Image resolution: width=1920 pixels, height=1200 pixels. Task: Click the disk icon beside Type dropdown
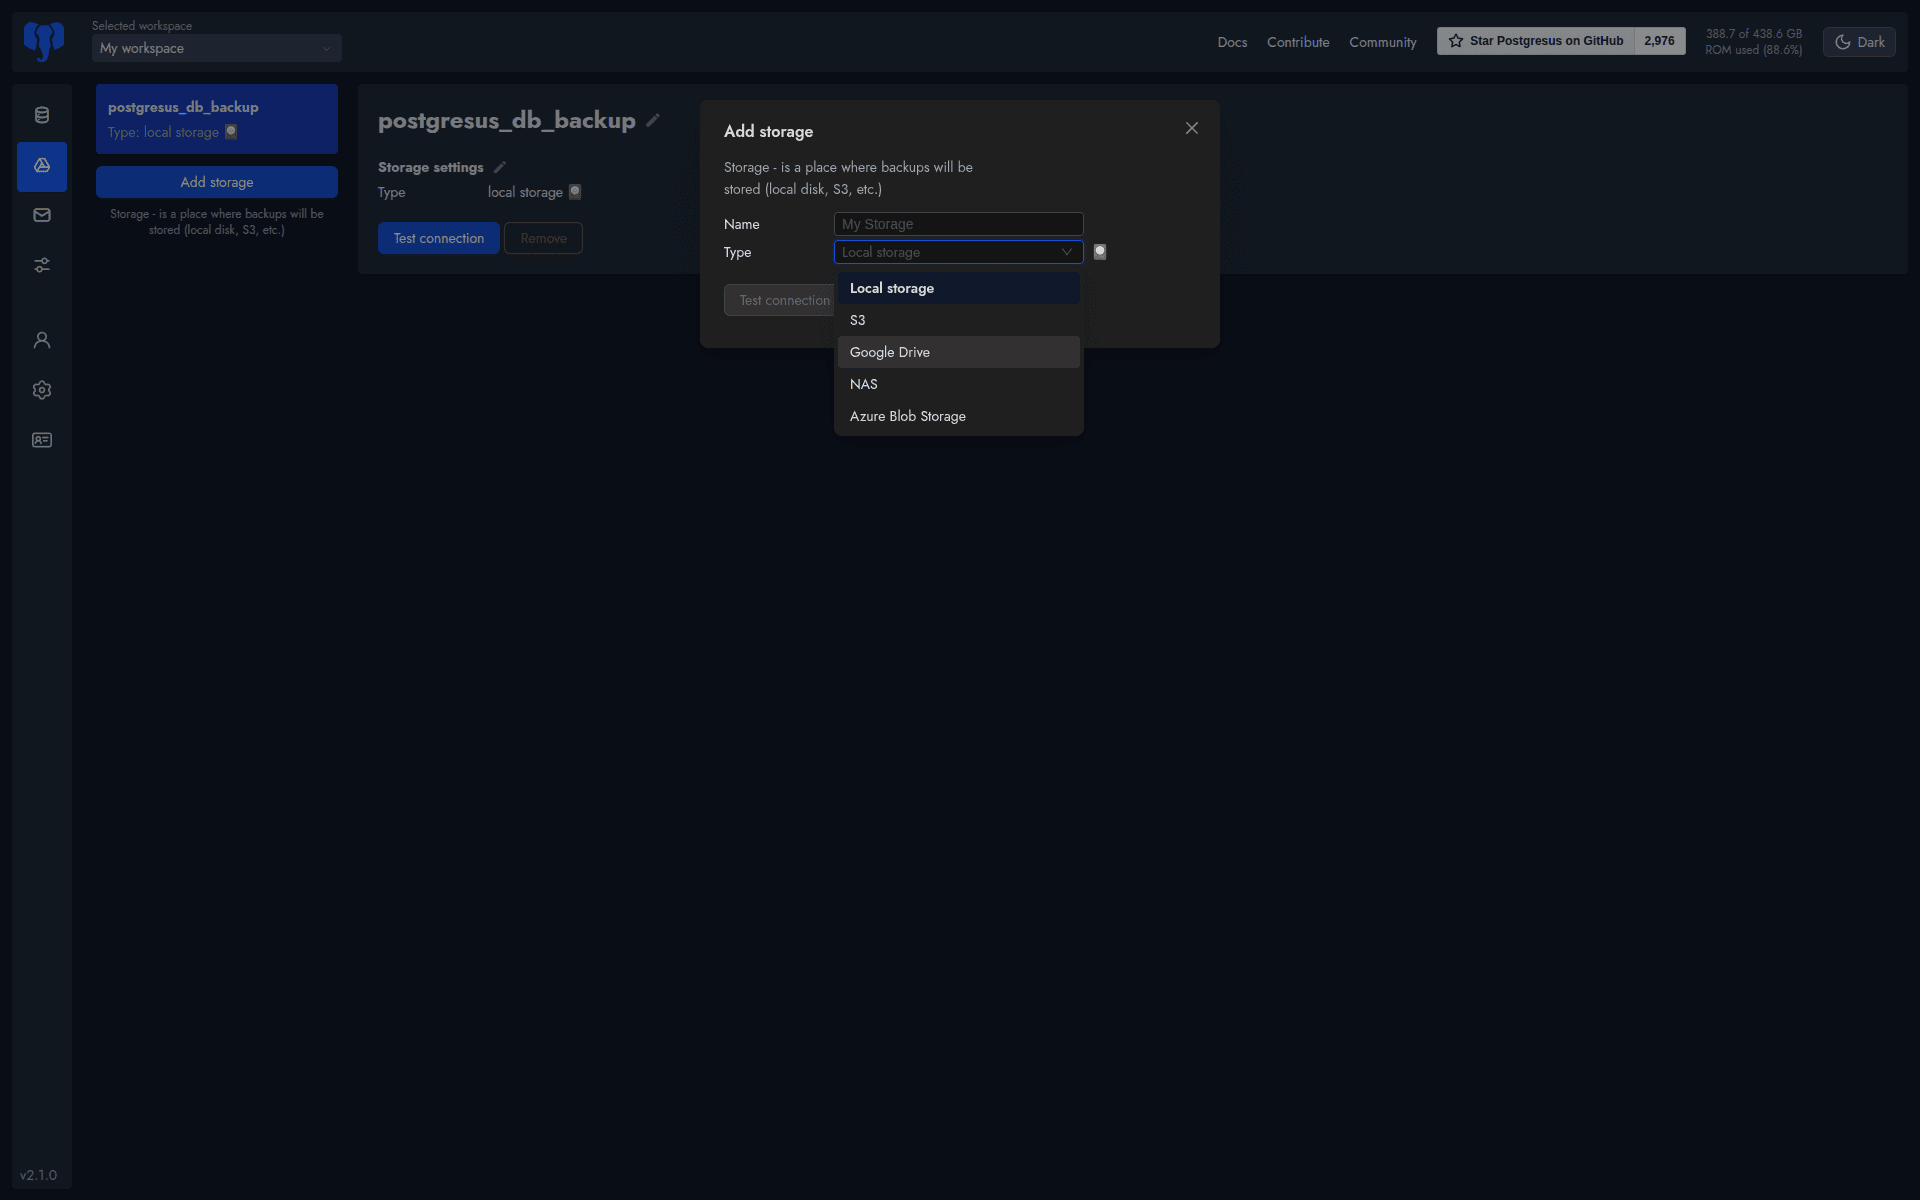pos(1100,252)
